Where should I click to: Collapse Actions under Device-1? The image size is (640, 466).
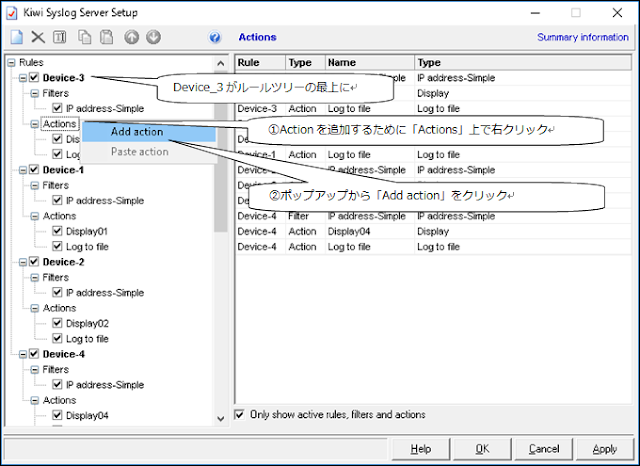click(35, 216)
